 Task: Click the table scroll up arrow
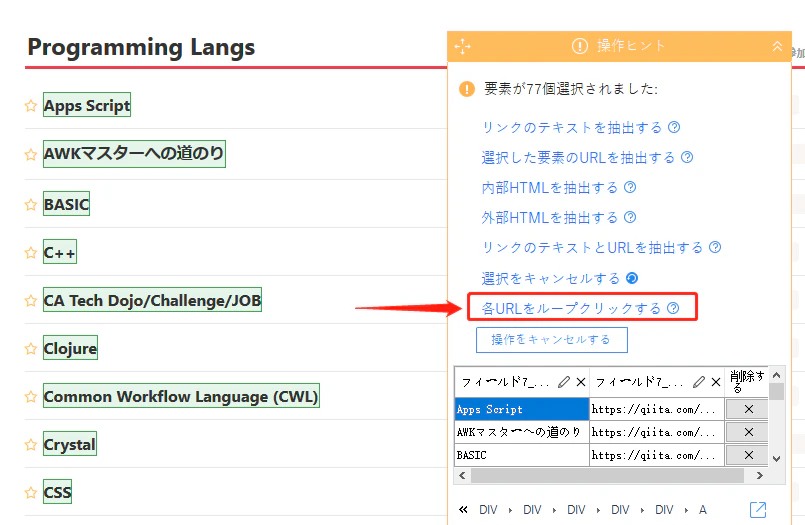(x=776, y=375)
